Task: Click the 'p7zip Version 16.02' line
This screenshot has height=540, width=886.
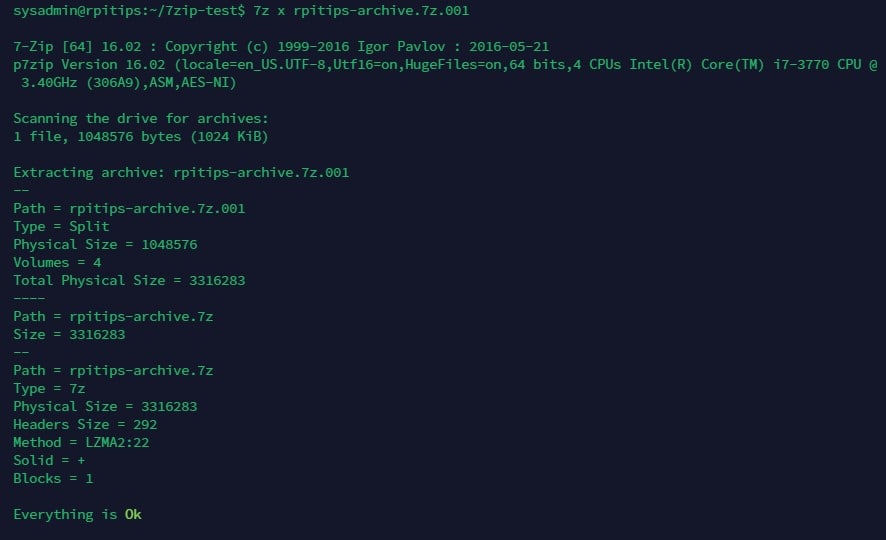Action: pos(445,64)
